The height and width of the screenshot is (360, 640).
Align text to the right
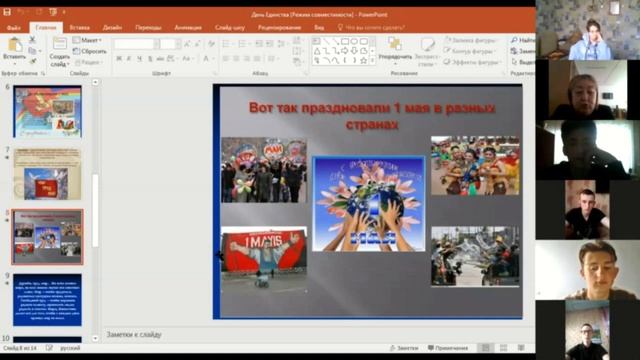tap(247, 59)
